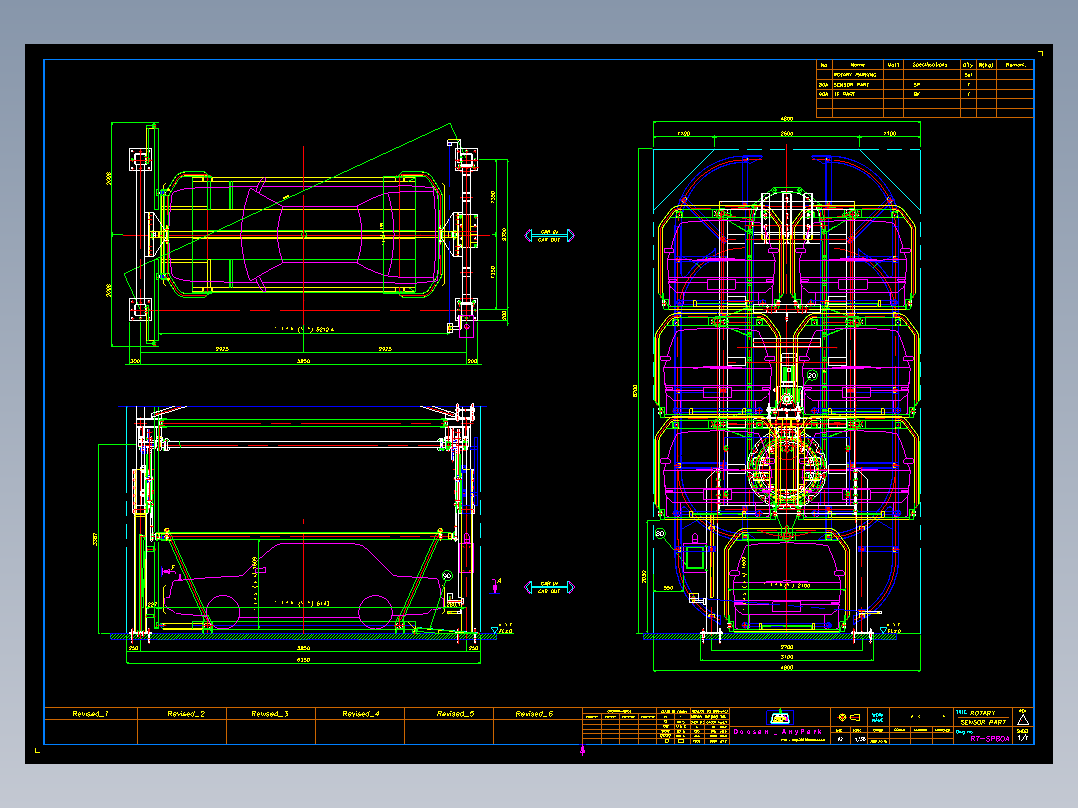This screenshot has width=1078, height=808.
Task: Click the Revised_5 revision cell
Action: pos(449,714)
